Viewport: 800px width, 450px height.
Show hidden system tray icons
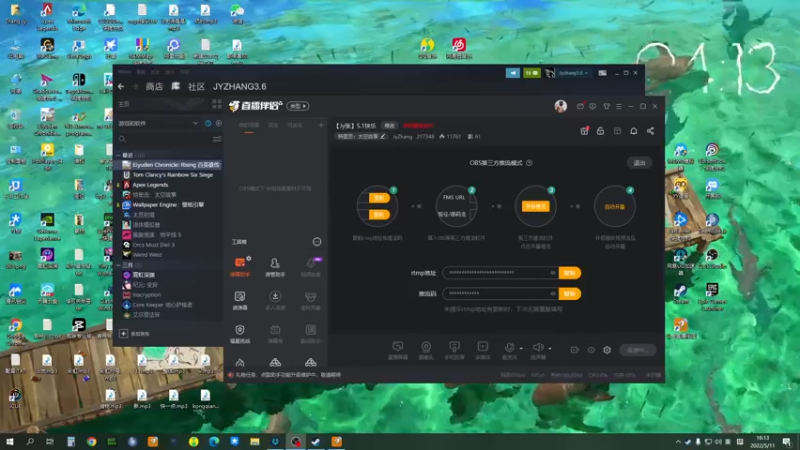click(x=678, y=442)
